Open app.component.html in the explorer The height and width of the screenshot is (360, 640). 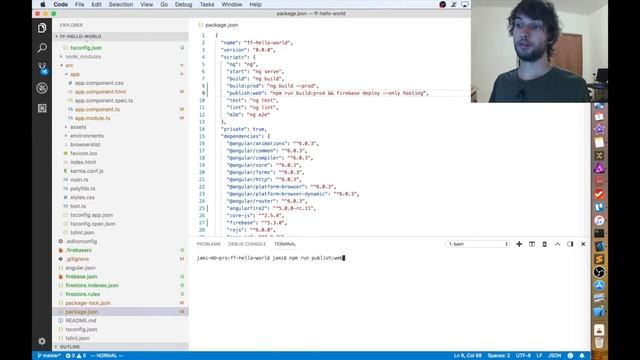[100, 92]
